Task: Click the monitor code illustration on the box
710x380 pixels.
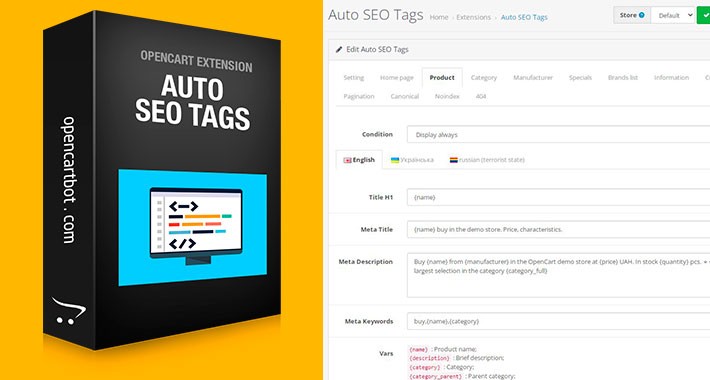Action: pyautogui.click(x=196, y=225)
